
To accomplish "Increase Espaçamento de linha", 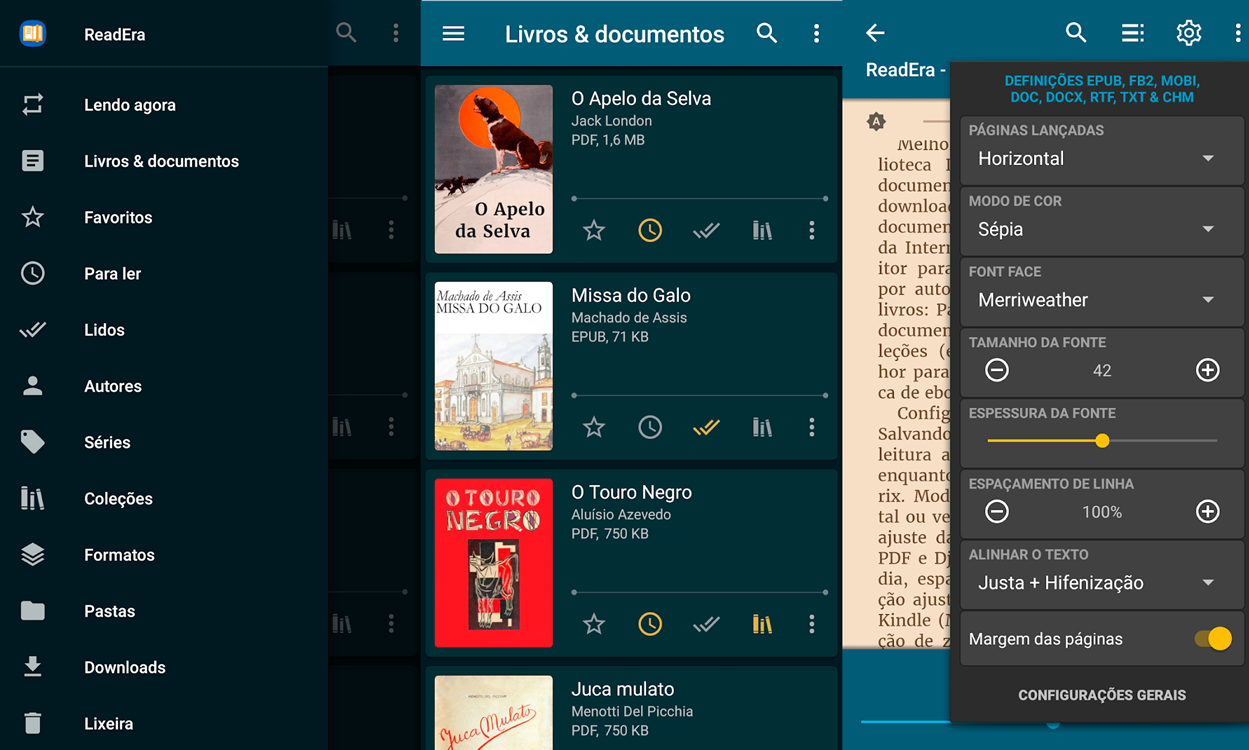I will coord(1208,512).
